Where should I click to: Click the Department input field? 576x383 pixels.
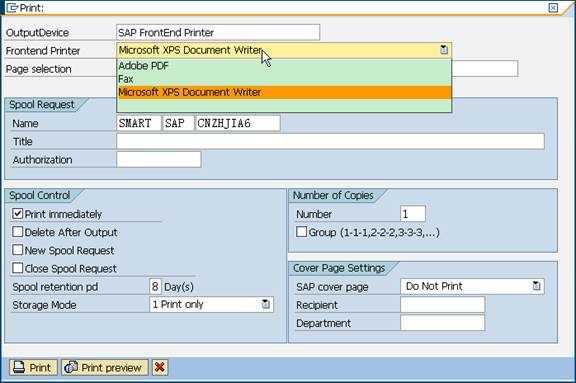click(443, 323)
